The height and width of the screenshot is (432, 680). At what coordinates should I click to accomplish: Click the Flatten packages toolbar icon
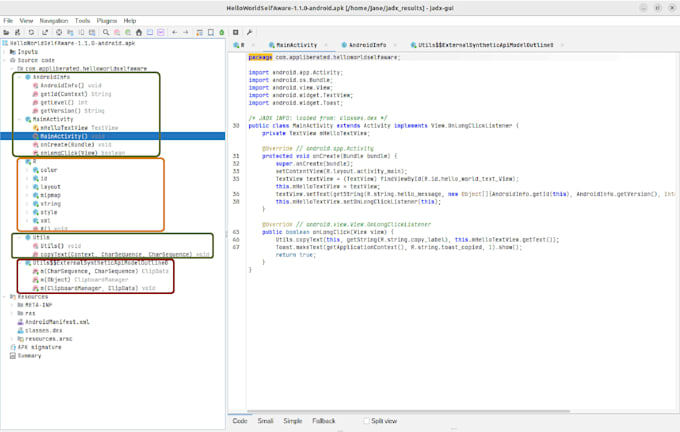(x=70, y=33)
